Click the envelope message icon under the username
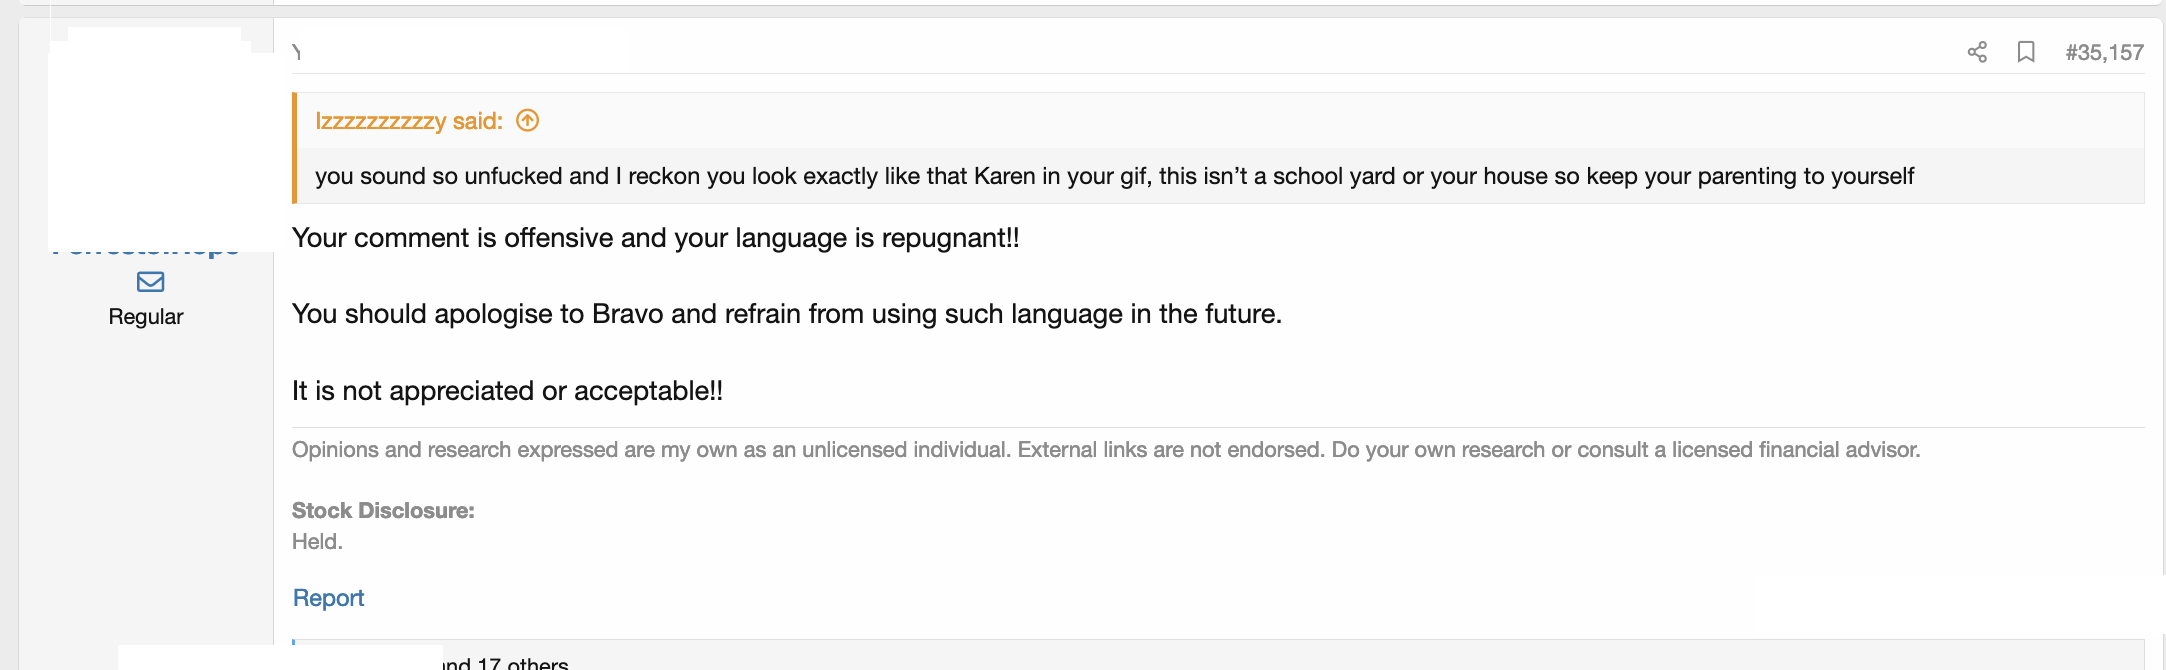 151,282
